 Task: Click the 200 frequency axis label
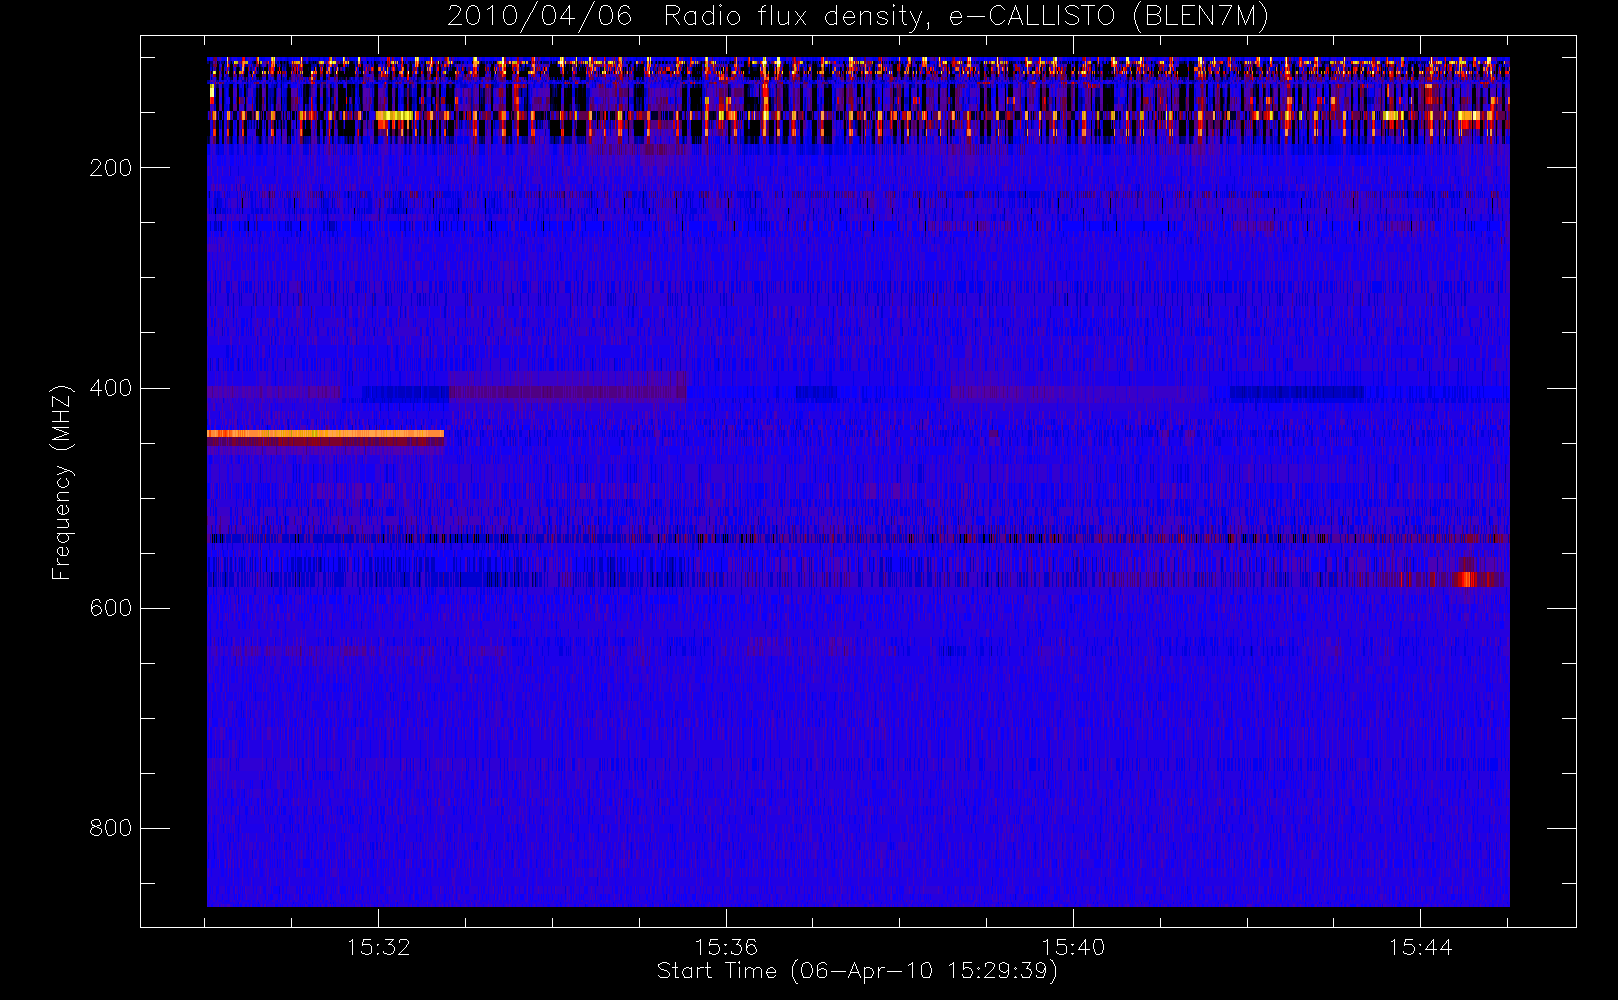click(111, 168)
